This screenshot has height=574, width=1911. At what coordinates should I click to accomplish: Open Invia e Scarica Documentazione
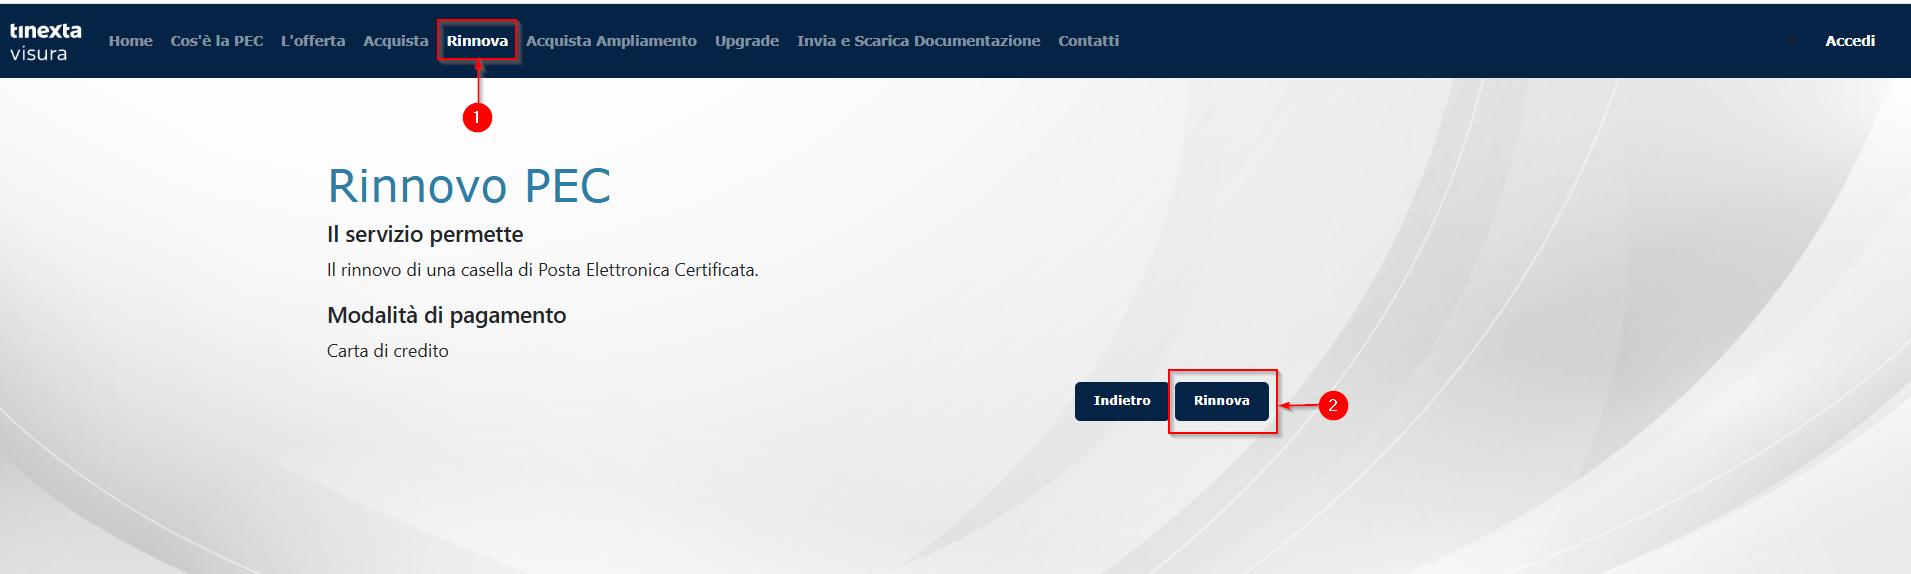(918, 41)
